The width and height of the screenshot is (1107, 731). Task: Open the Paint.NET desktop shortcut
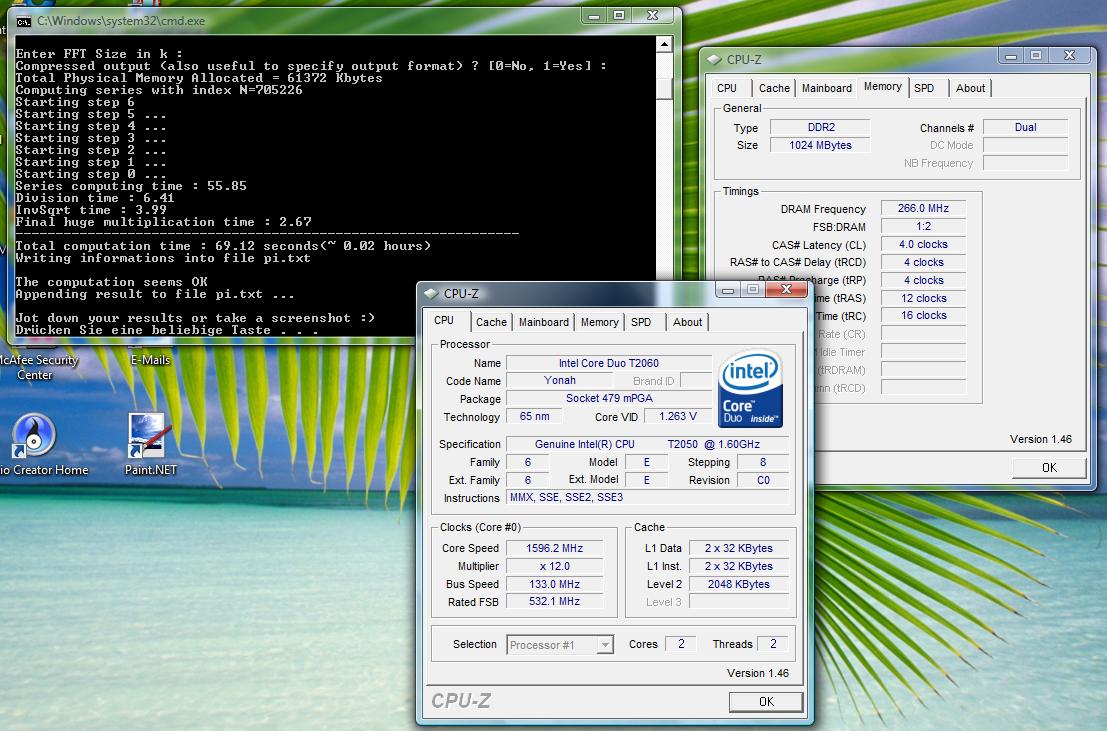click(x=150, y=445)
